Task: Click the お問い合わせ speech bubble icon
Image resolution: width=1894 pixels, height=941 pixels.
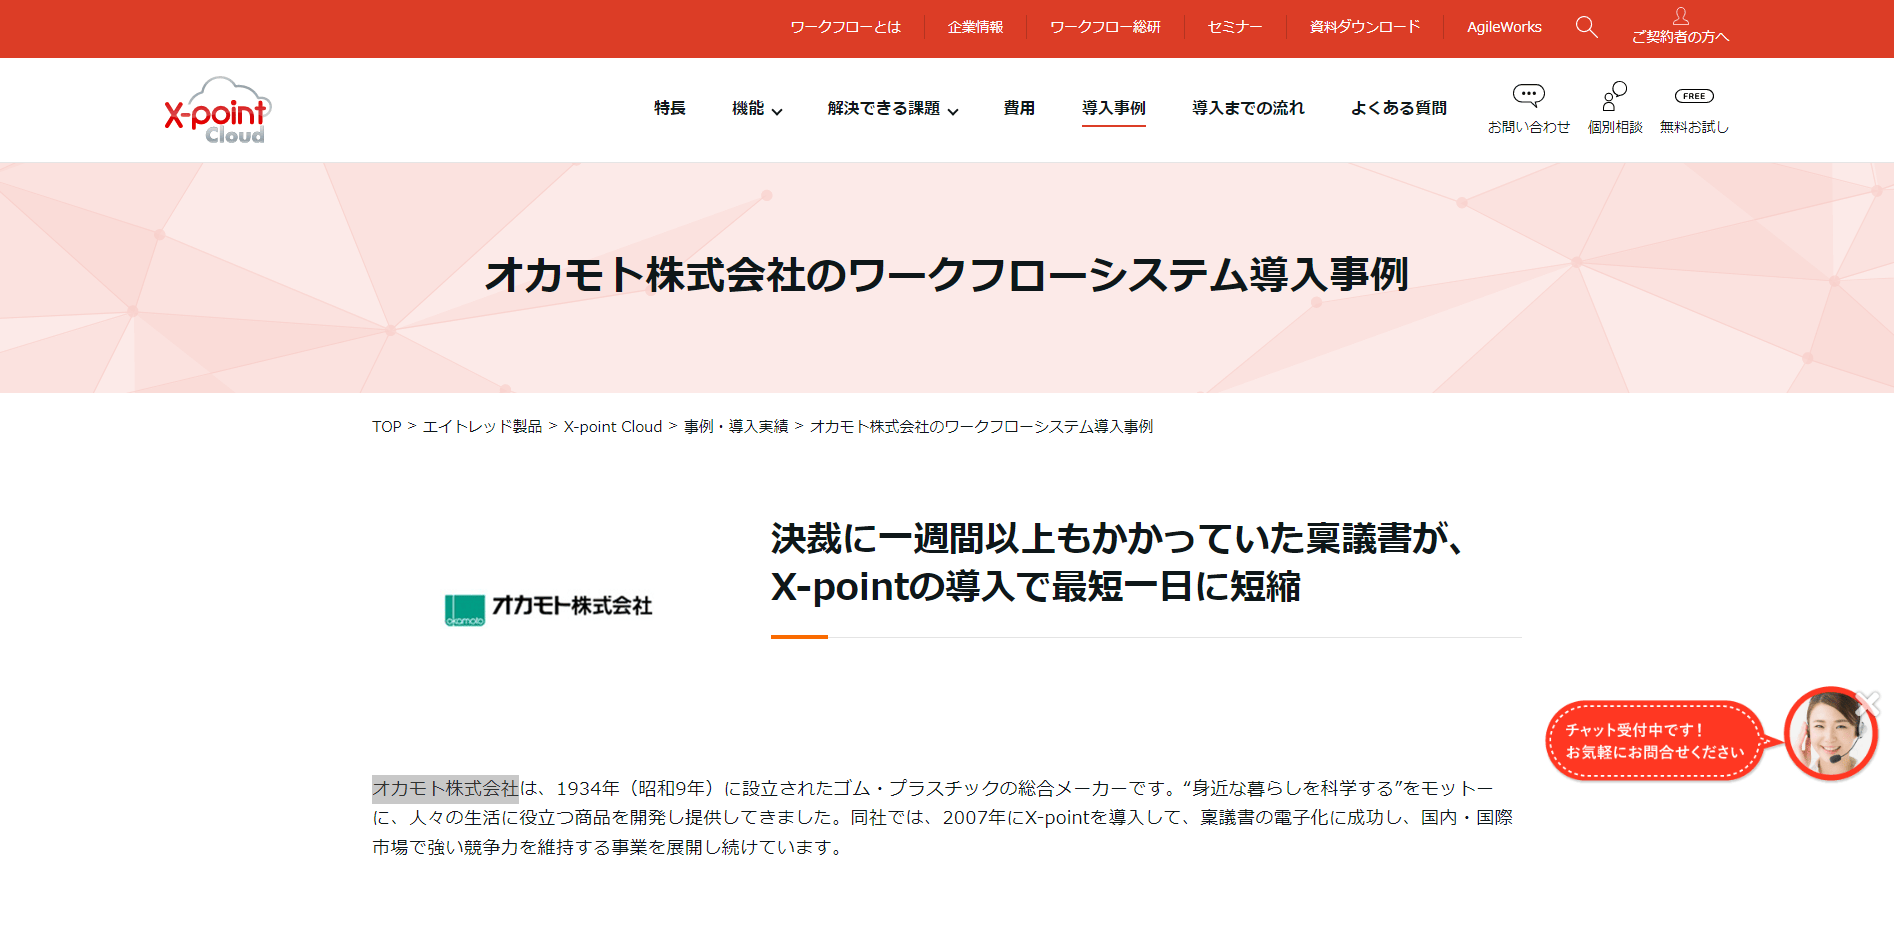Action: click(x=1528, y=96)
